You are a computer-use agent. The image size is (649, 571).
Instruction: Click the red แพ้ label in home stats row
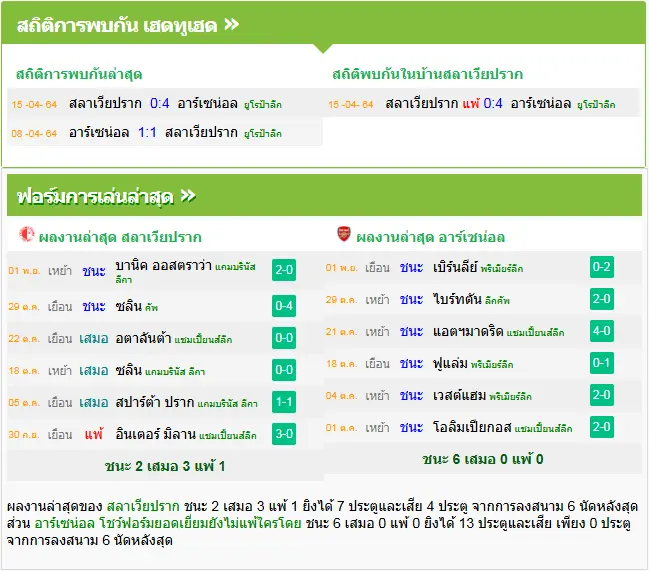471,103
